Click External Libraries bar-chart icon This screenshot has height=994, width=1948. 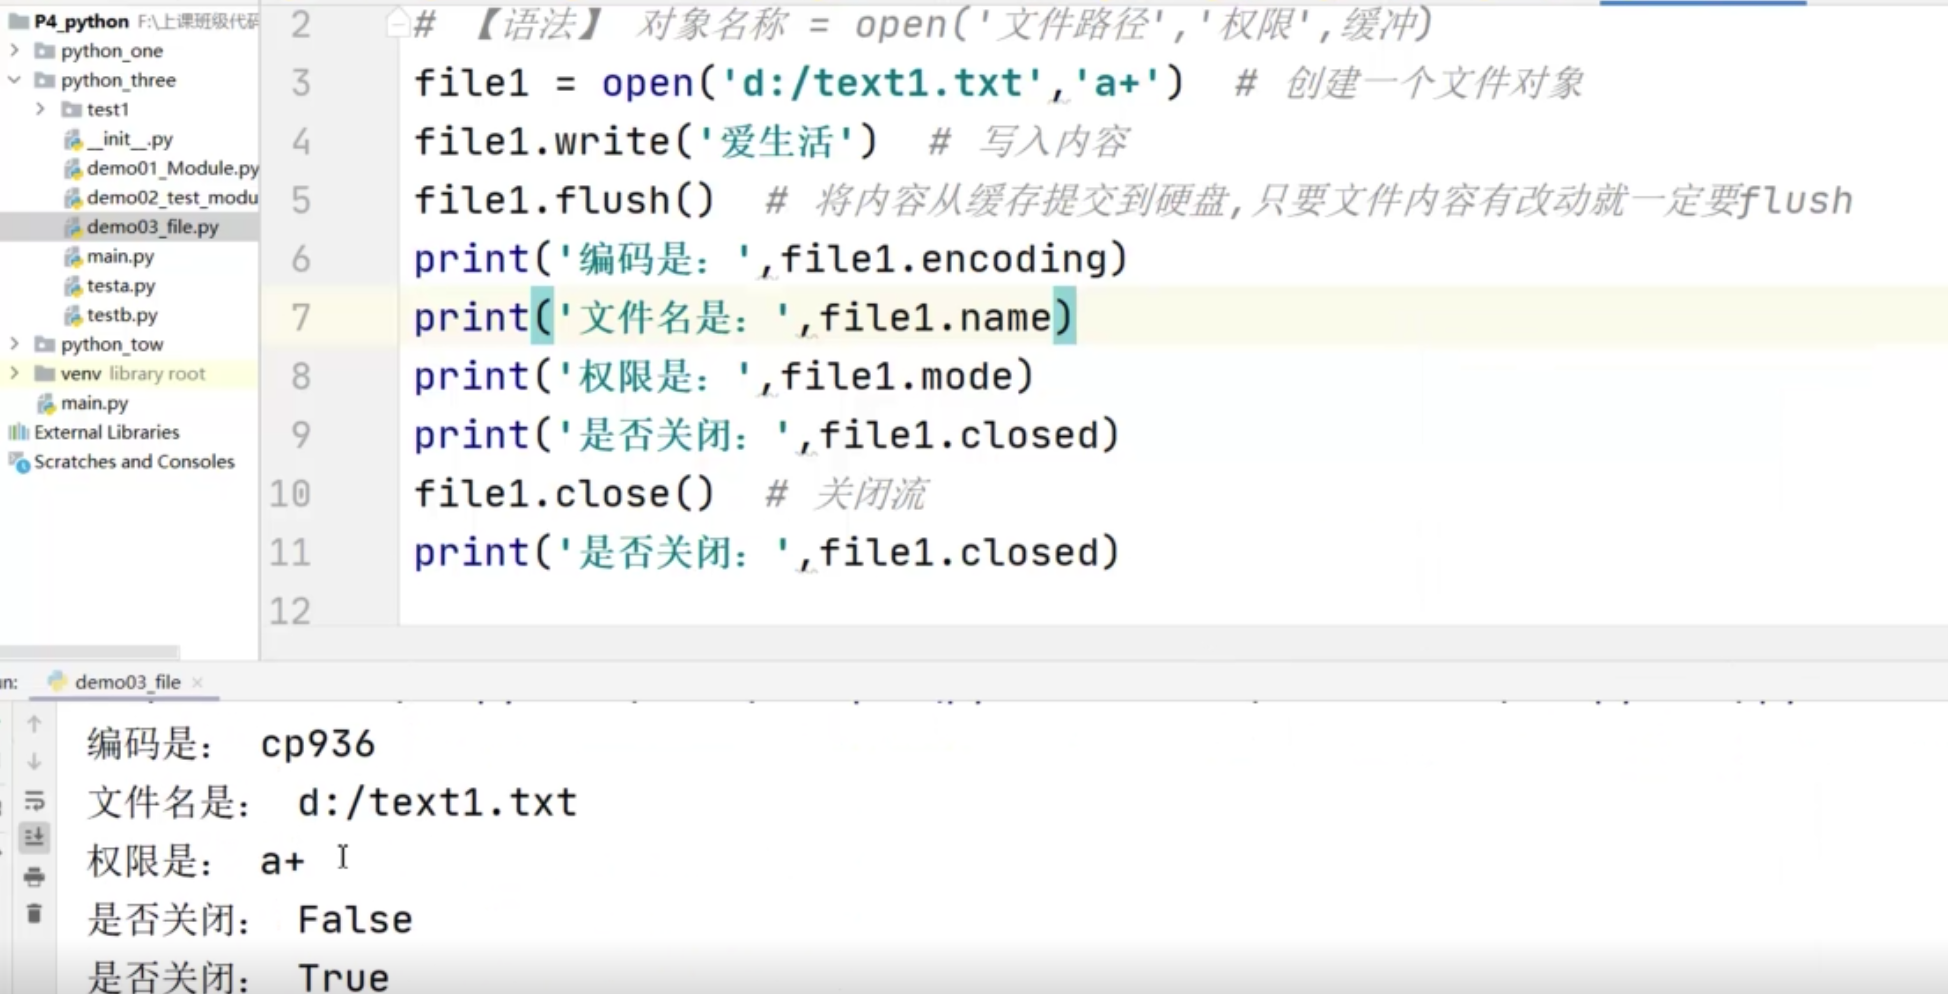[x=18, y=432]
